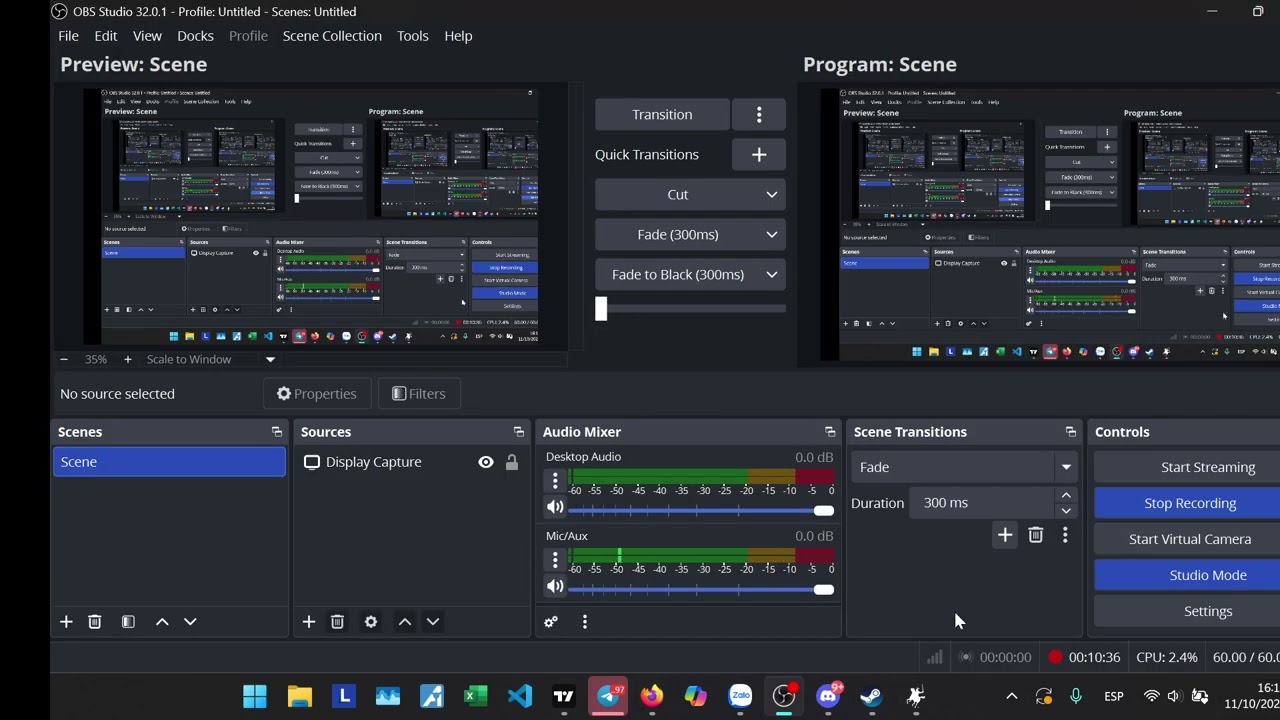Open source properties gear in Sources dock

click(371, 622)
